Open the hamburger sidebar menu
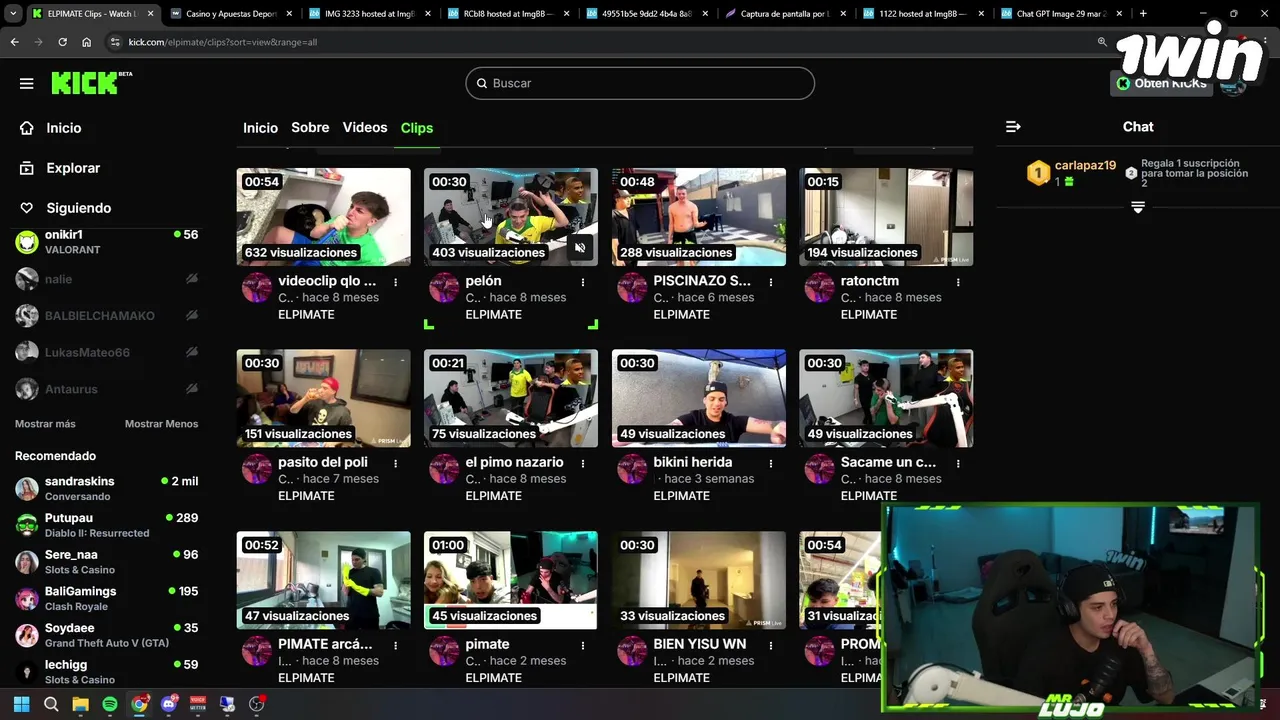This screenshot has width=1280, height=720. 27,83
